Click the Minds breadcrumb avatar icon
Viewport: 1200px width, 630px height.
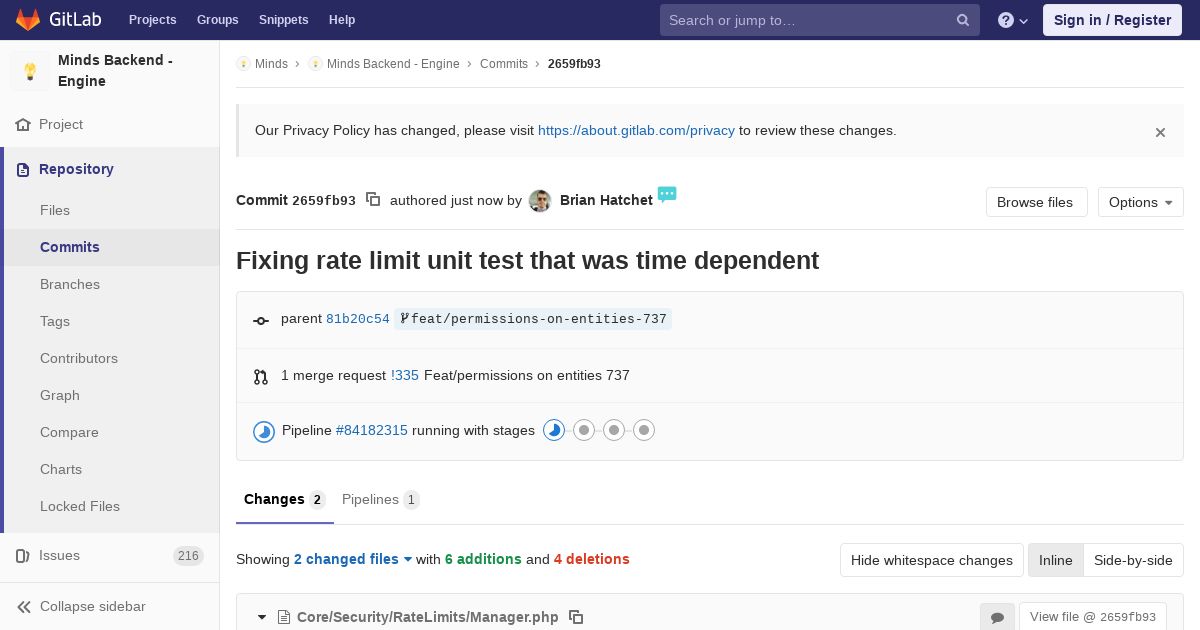(243, 64)
